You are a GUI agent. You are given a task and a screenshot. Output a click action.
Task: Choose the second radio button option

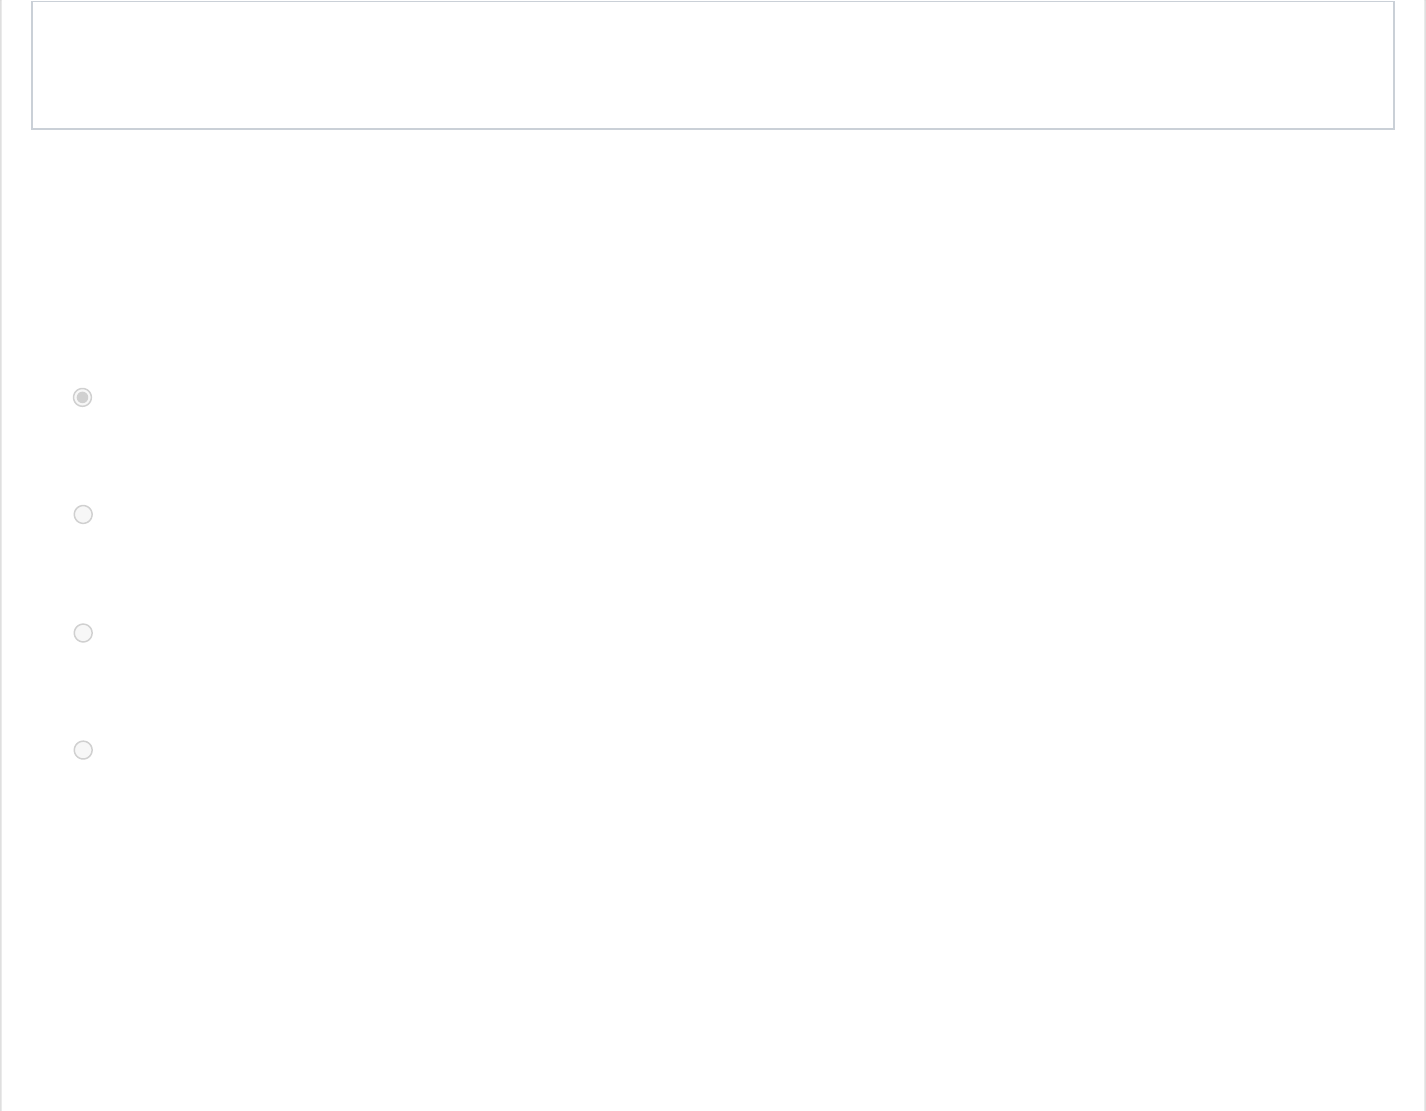pyautogui.click(x=83, y=514)
